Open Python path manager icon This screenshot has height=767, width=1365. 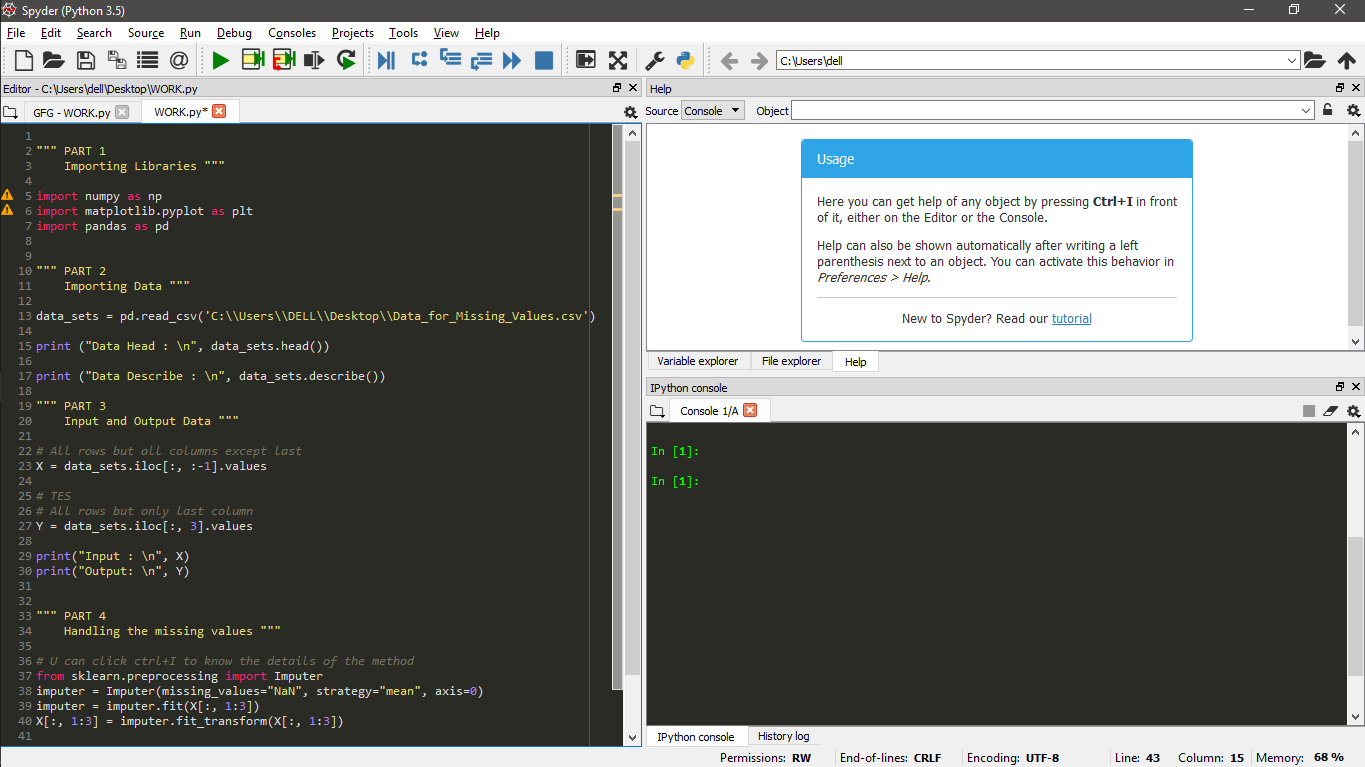point(685,60)
